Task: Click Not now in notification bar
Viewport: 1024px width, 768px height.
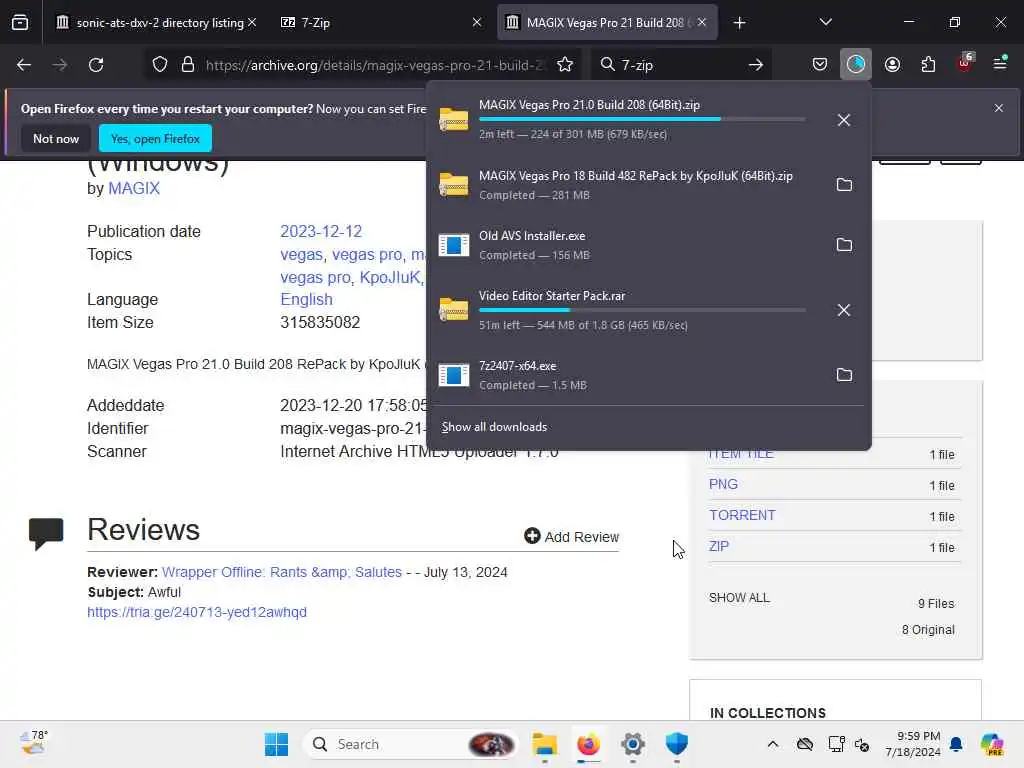Action: (x=56, y=138)
